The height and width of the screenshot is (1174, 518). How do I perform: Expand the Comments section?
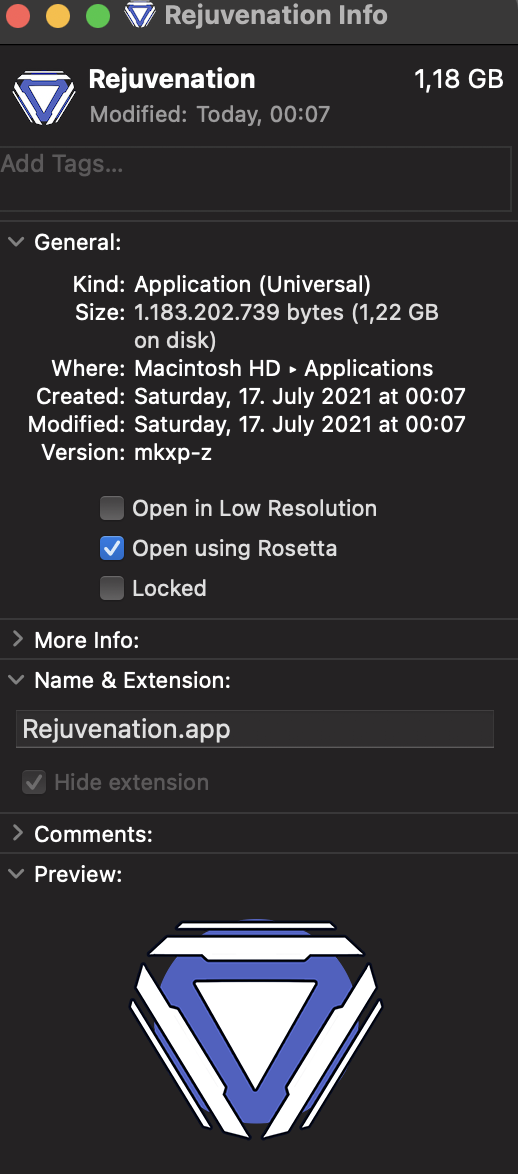(16, 833)
